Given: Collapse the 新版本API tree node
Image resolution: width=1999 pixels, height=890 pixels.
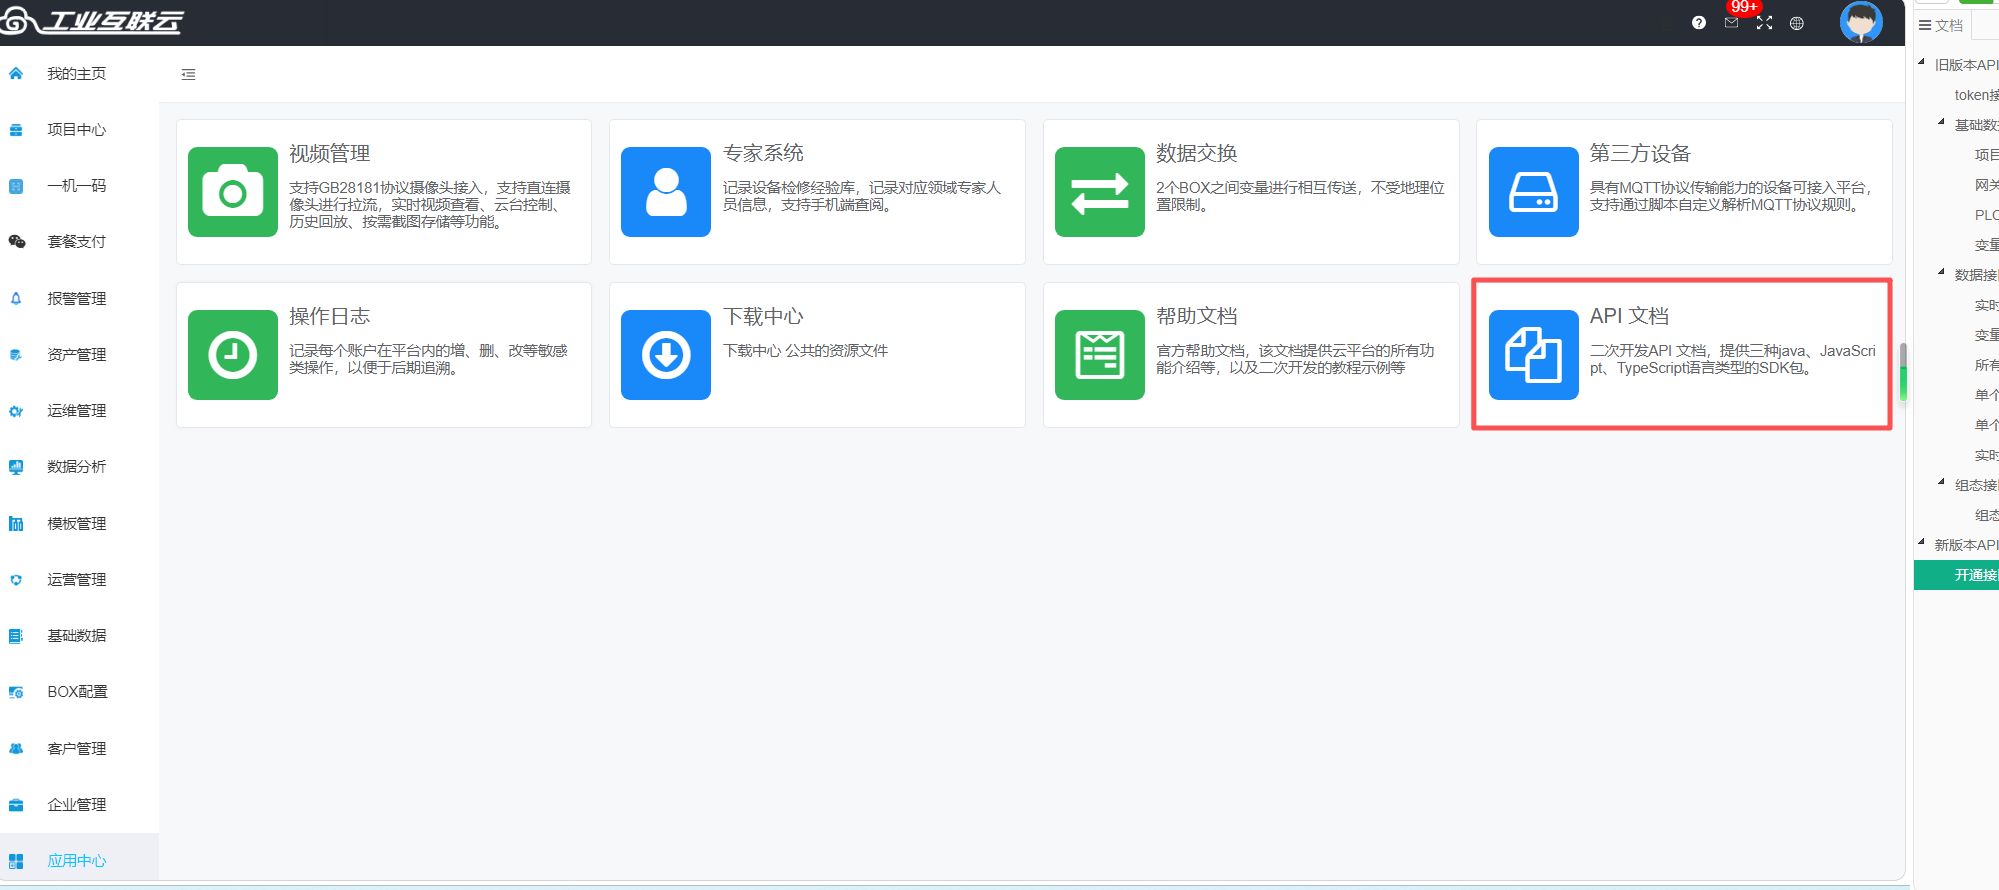Looking at the screenshot, I should (x=1921, y=543).
